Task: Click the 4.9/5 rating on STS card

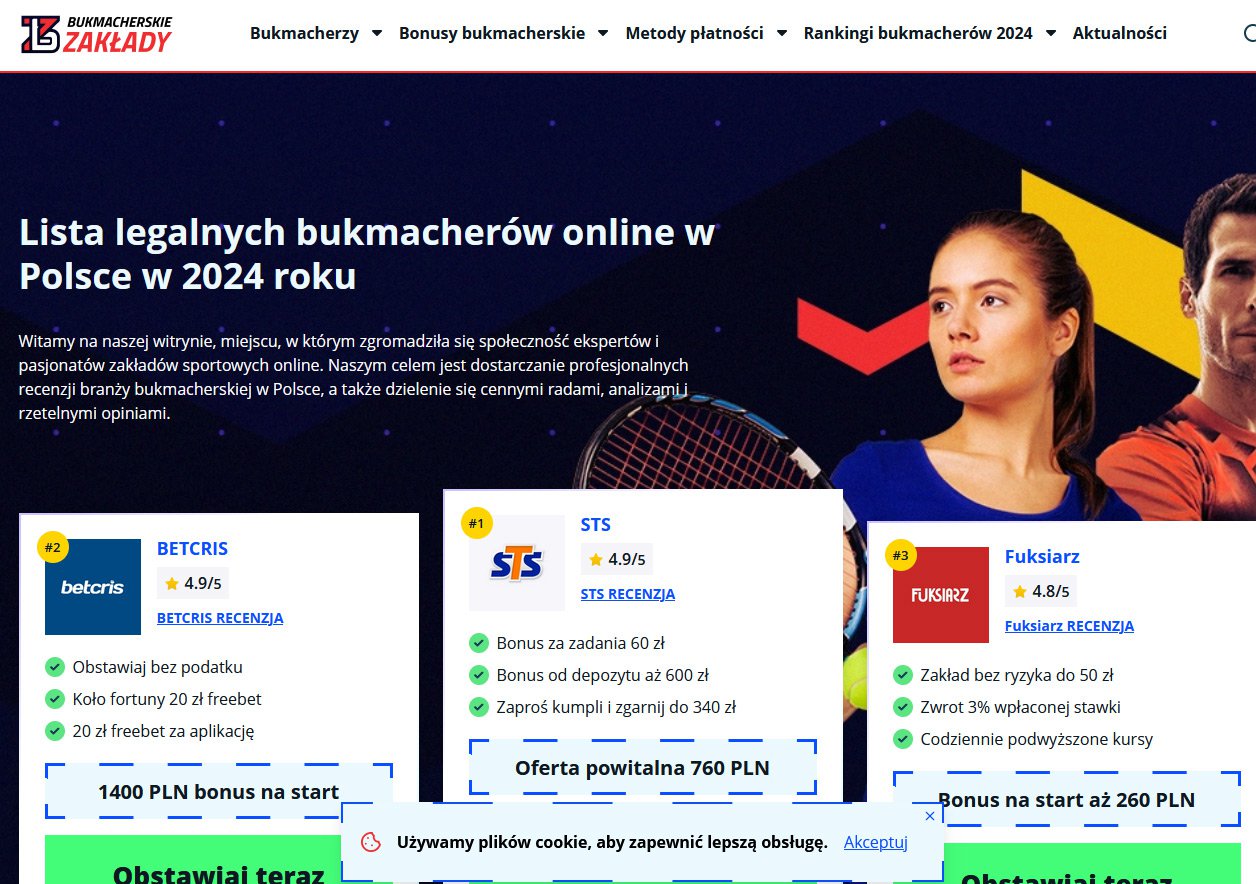Action: (x=617, y=559)
